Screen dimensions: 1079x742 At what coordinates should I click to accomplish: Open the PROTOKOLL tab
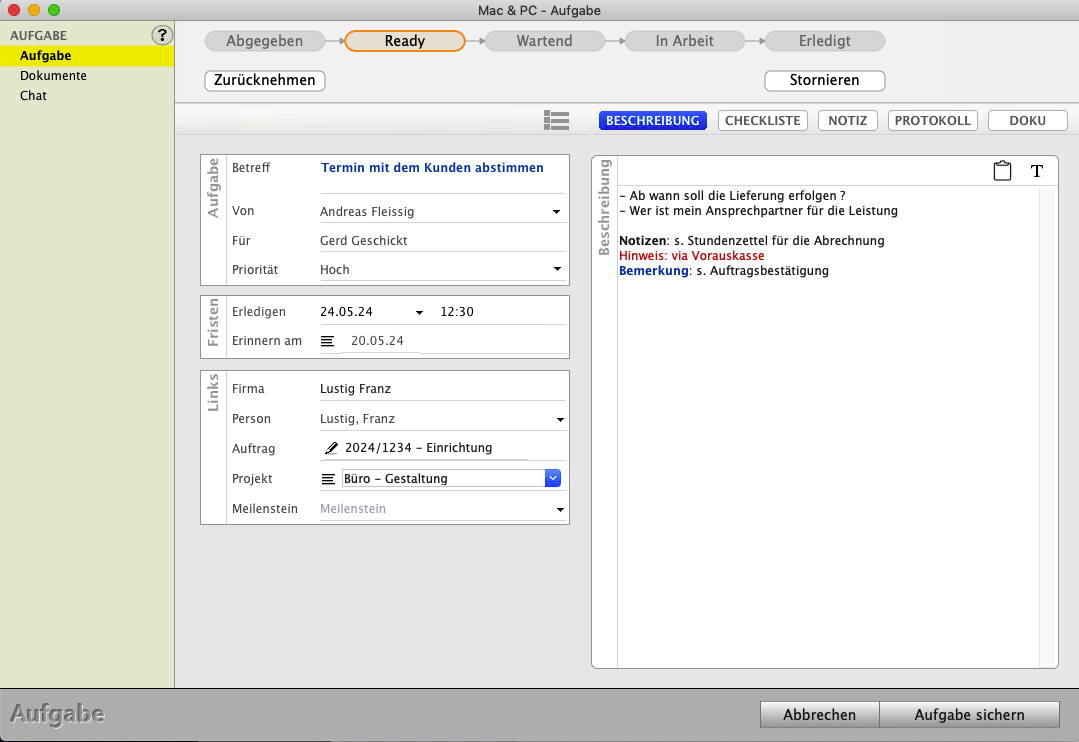(932, 120)
